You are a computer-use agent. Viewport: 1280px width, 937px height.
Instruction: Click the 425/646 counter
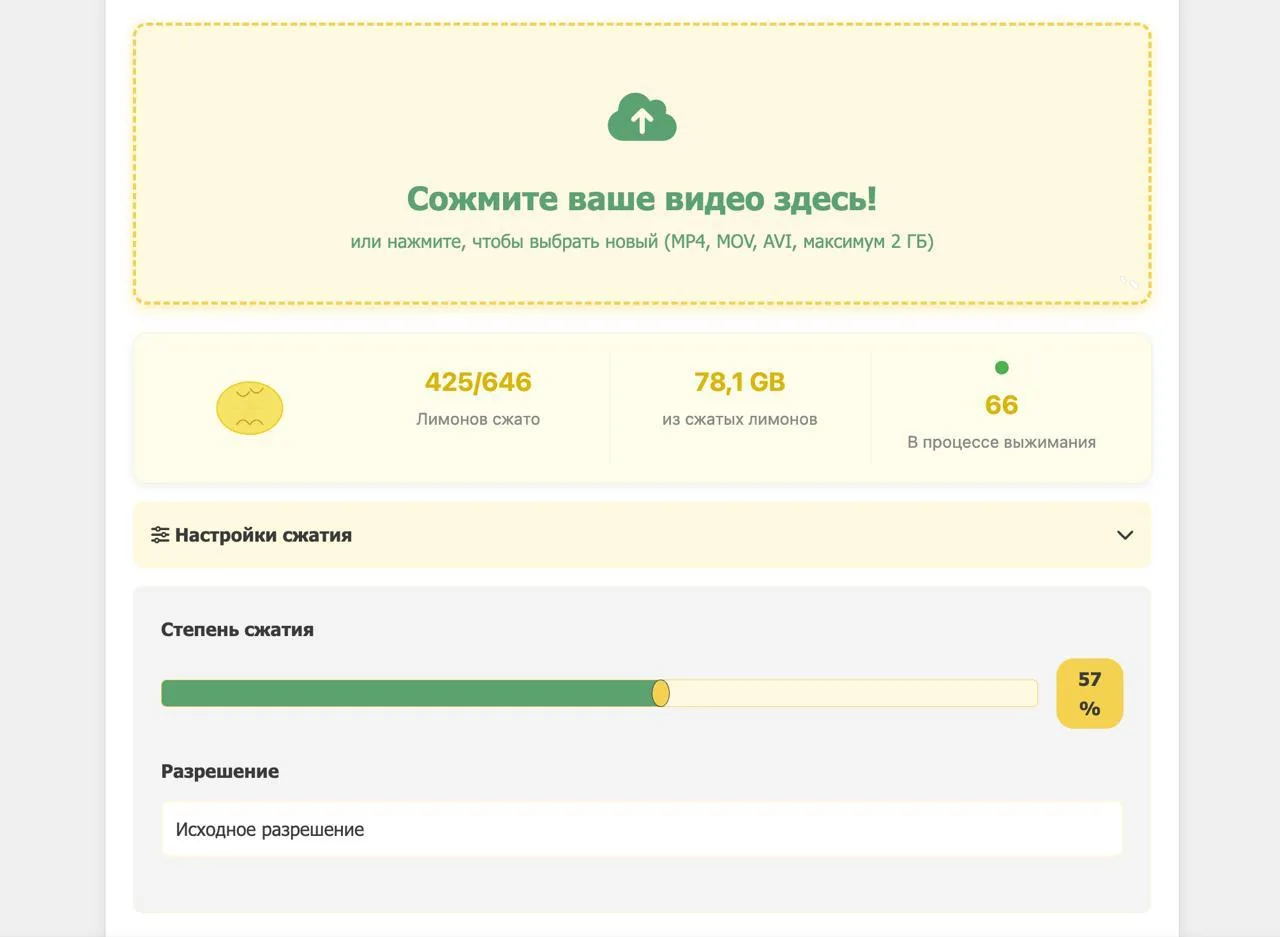tap(478, 382)
